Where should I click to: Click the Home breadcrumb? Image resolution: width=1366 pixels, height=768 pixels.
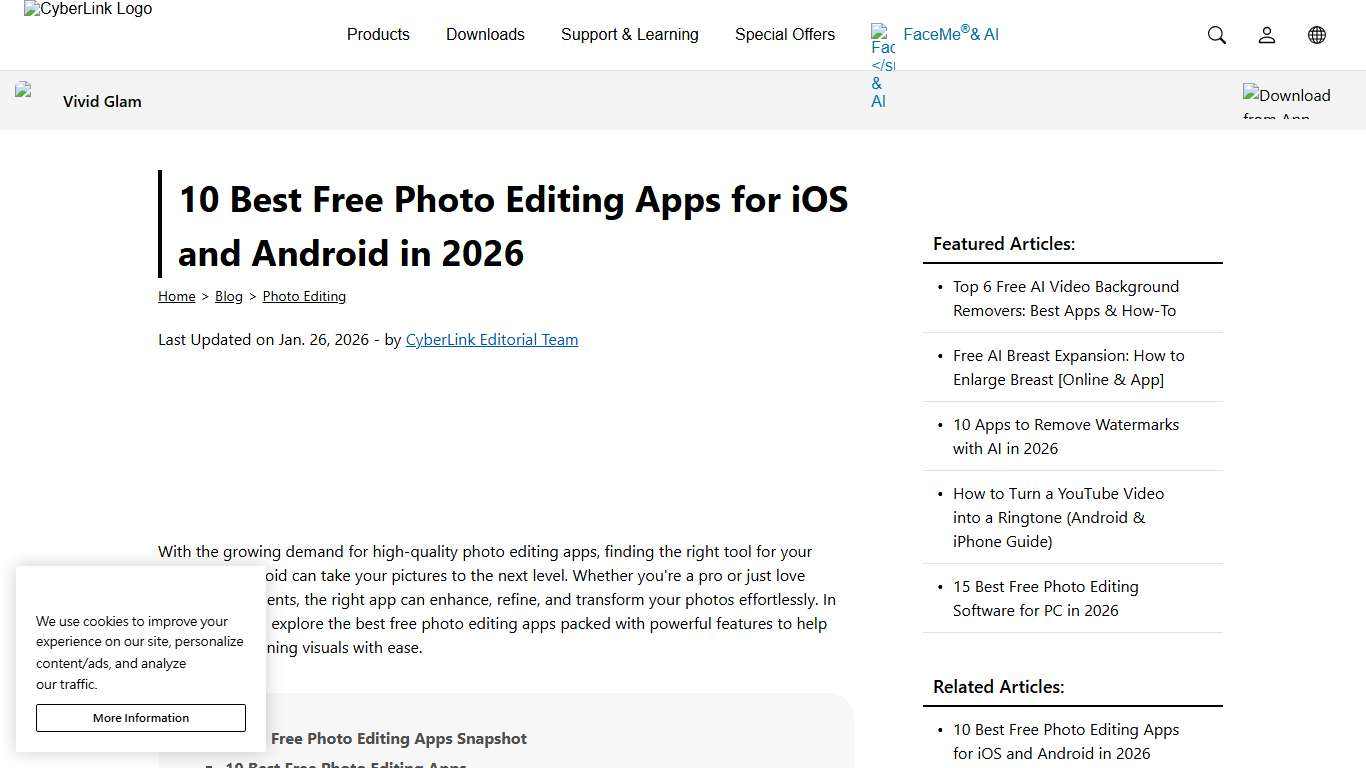click(x=176, y=296)
